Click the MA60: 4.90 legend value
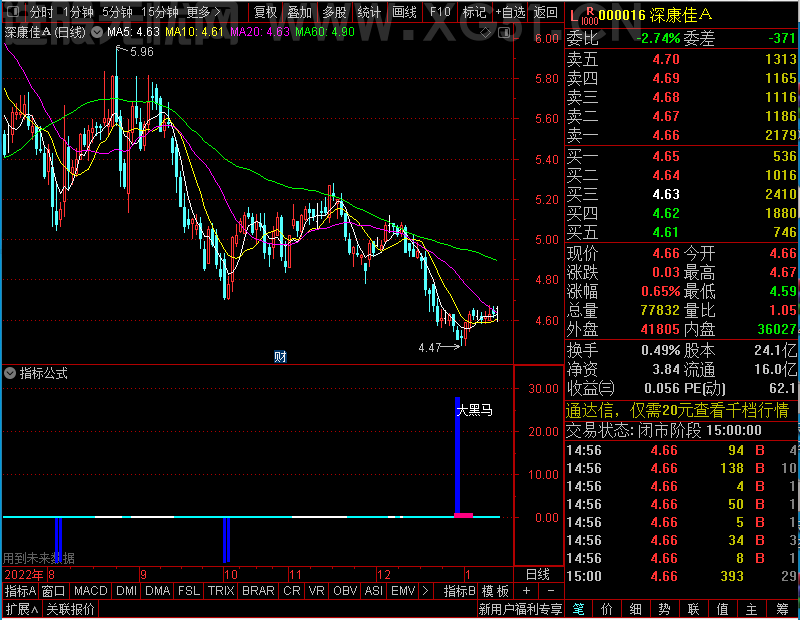This screenshot has width=800, height=620. pos(325,32)
